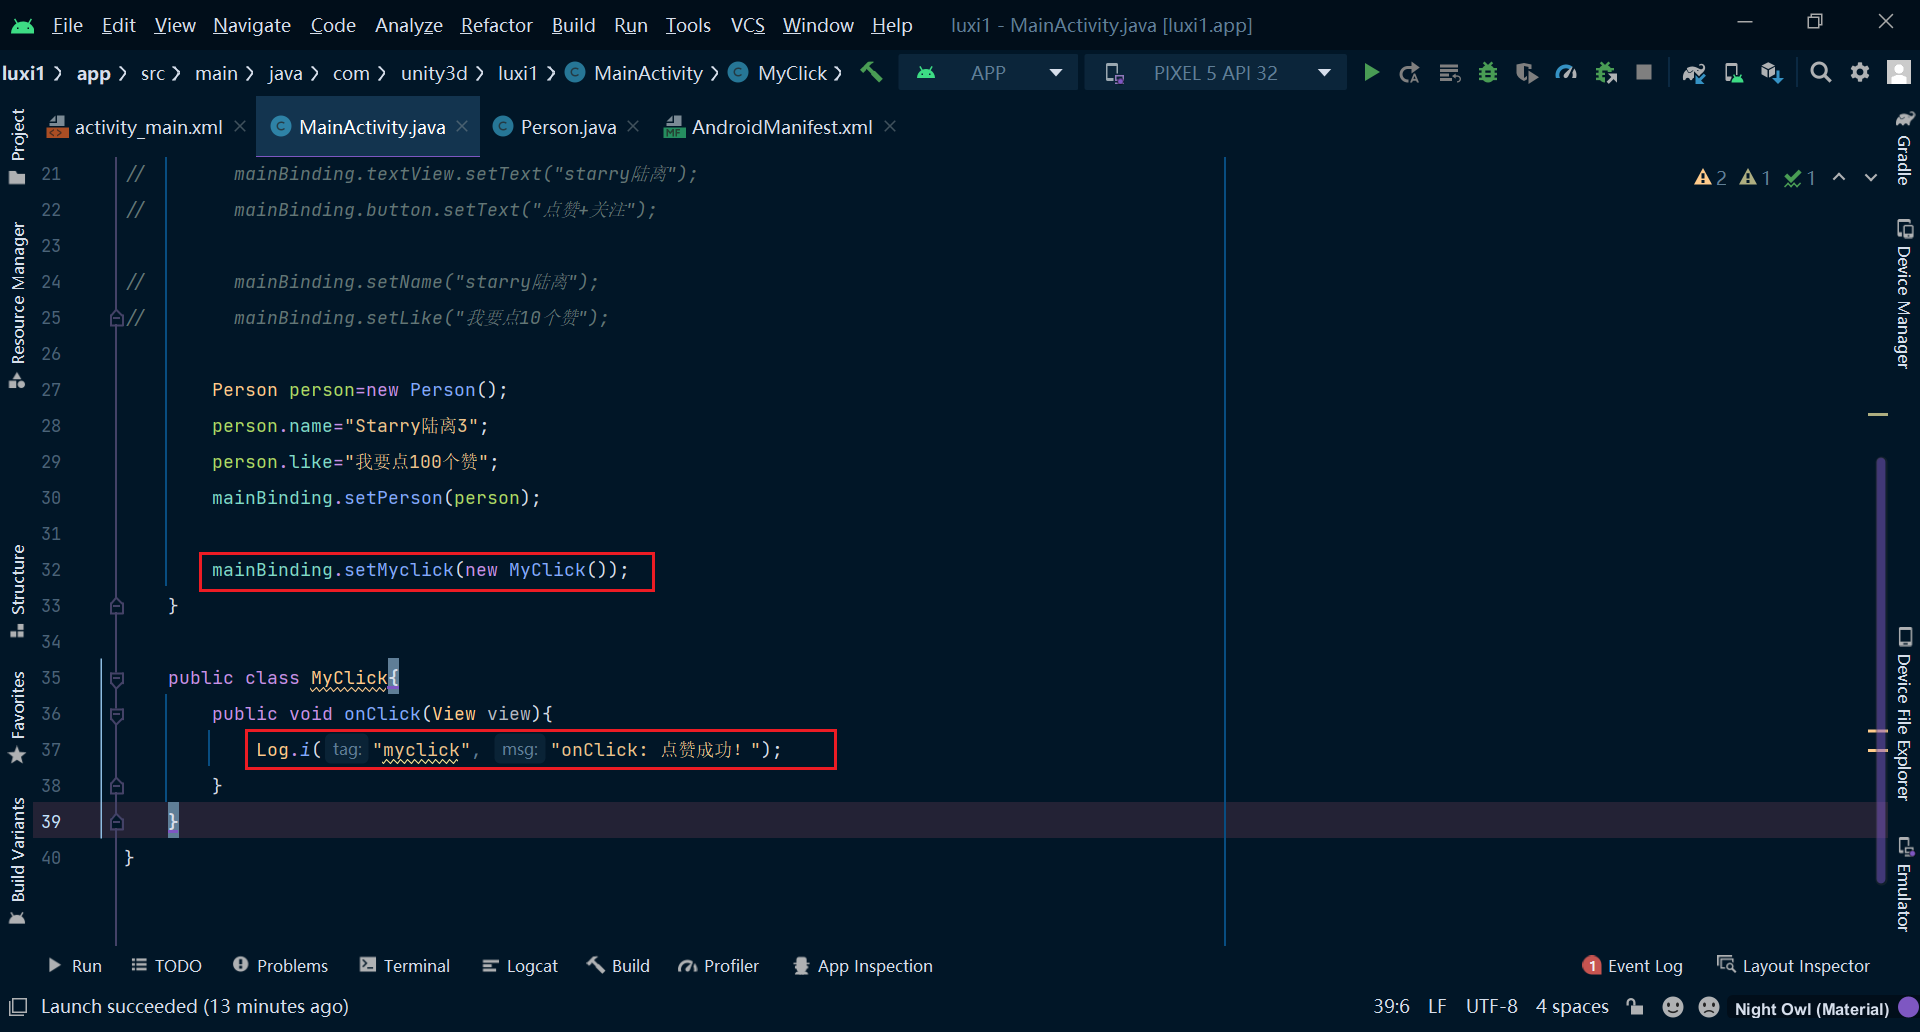Switch to Person.java tab
Viewport: 1920px width, 1032px height.
point(568,127)
